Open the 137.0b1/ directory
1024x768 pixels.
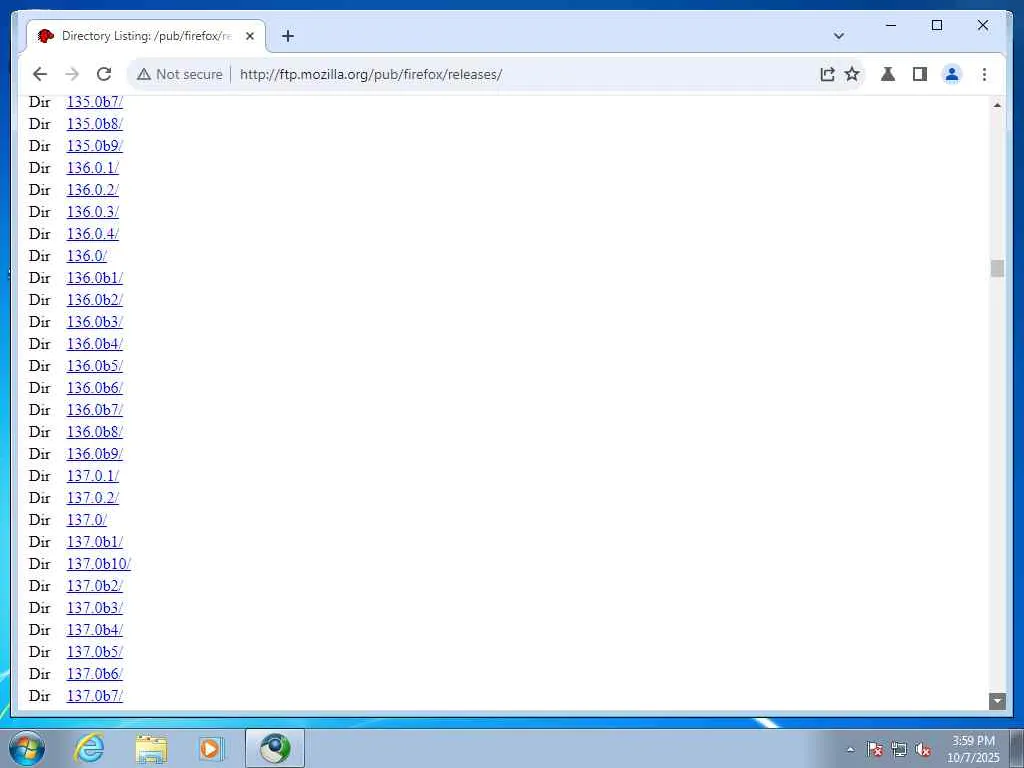[x=95, y=542]
